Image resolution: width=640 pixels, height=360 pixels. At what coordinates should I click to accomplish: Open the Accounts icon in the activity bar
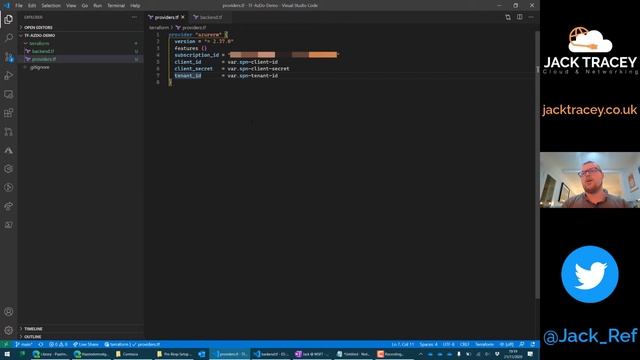tap(9, 312)
